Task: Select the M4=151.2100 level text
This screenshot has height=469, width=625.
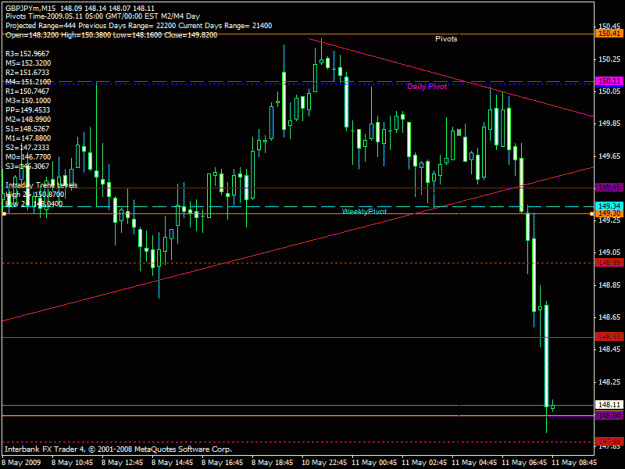Action: click(28, 82)
